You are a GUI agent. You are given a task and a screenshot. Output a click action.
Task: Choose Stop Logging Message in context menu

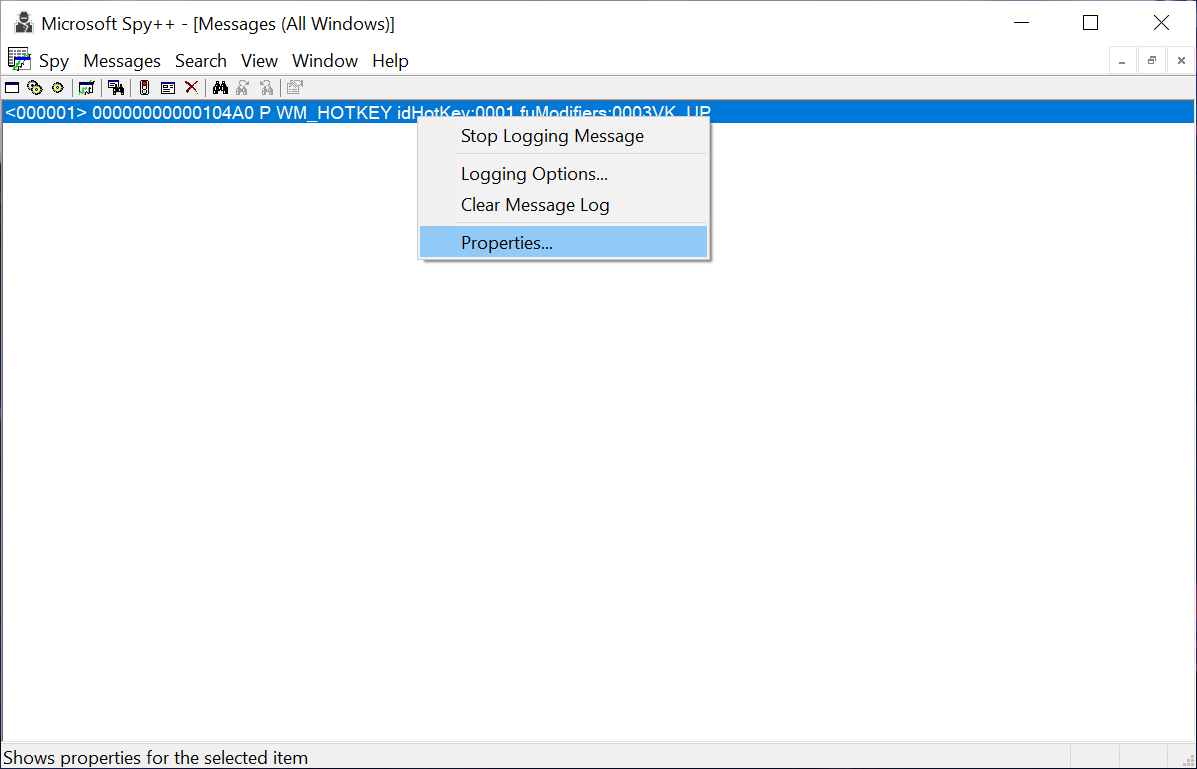coord(563,136)
